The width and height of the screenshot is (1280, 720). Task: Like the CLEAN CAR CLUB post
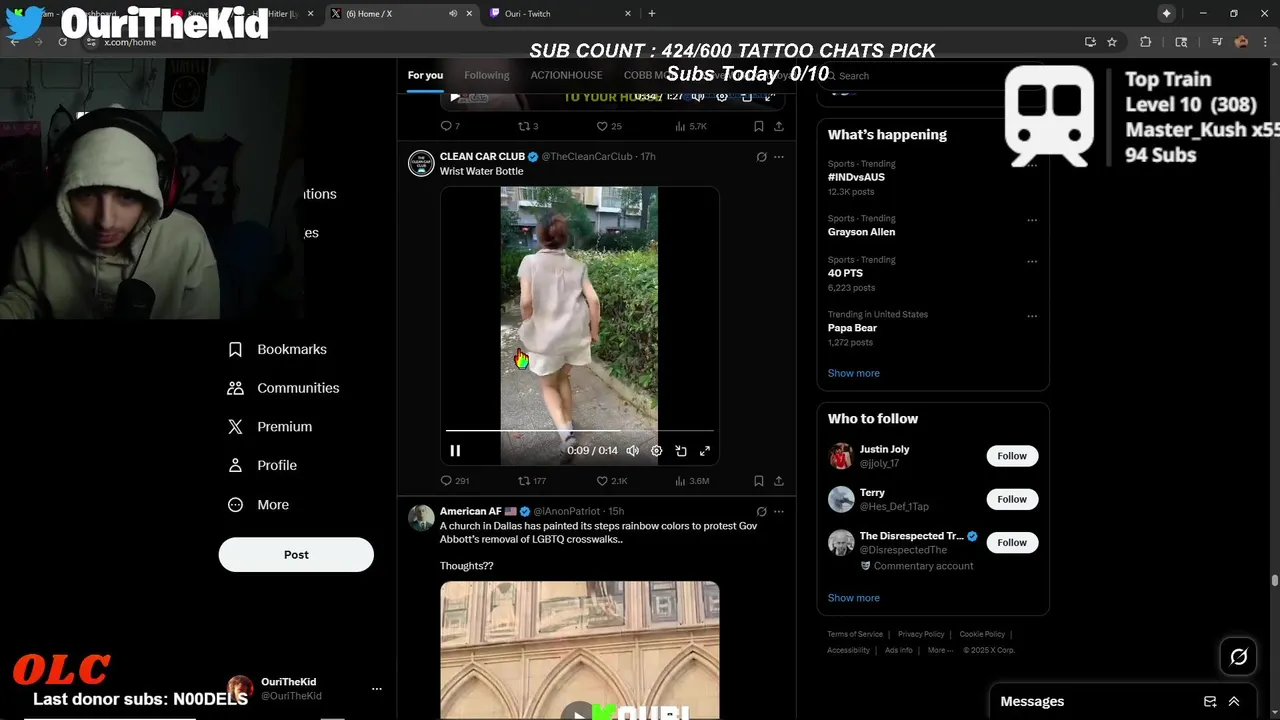[612, 481]
